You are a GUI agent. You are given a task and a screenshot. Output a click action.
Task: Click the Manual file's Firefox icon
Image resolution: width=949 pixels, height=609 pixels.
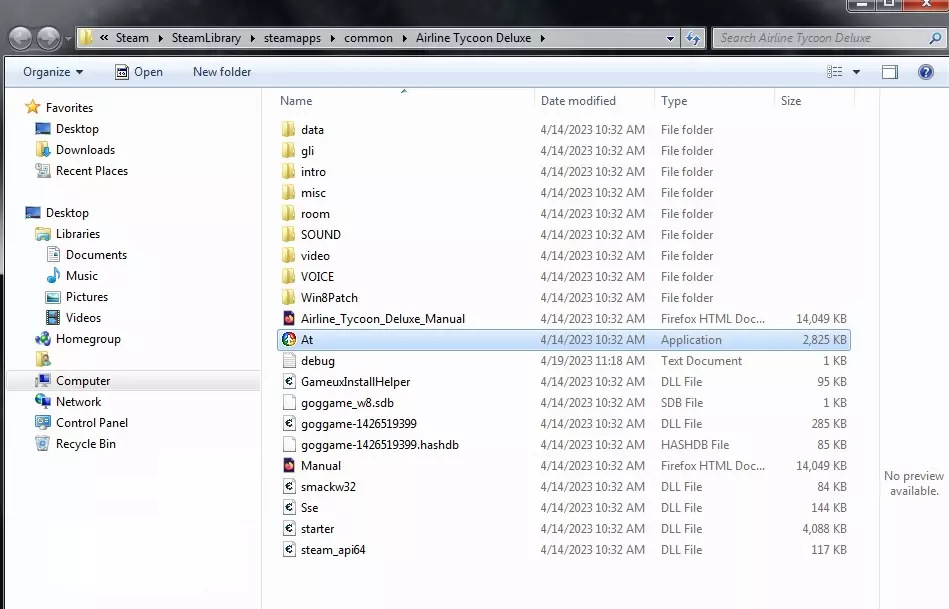tap(289, 466)
